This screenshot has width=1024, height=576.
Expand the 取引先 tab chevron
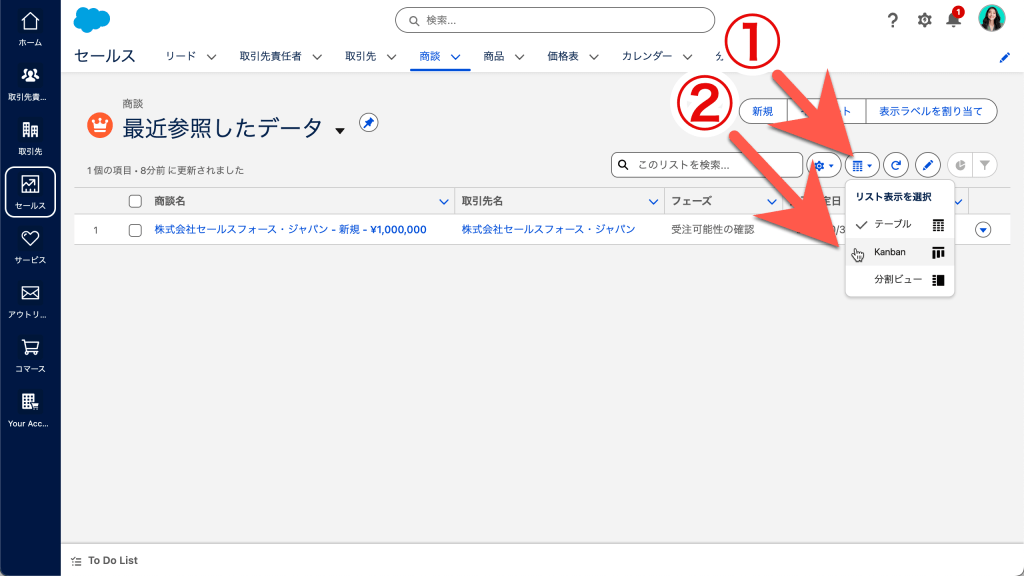coord(391,57)
